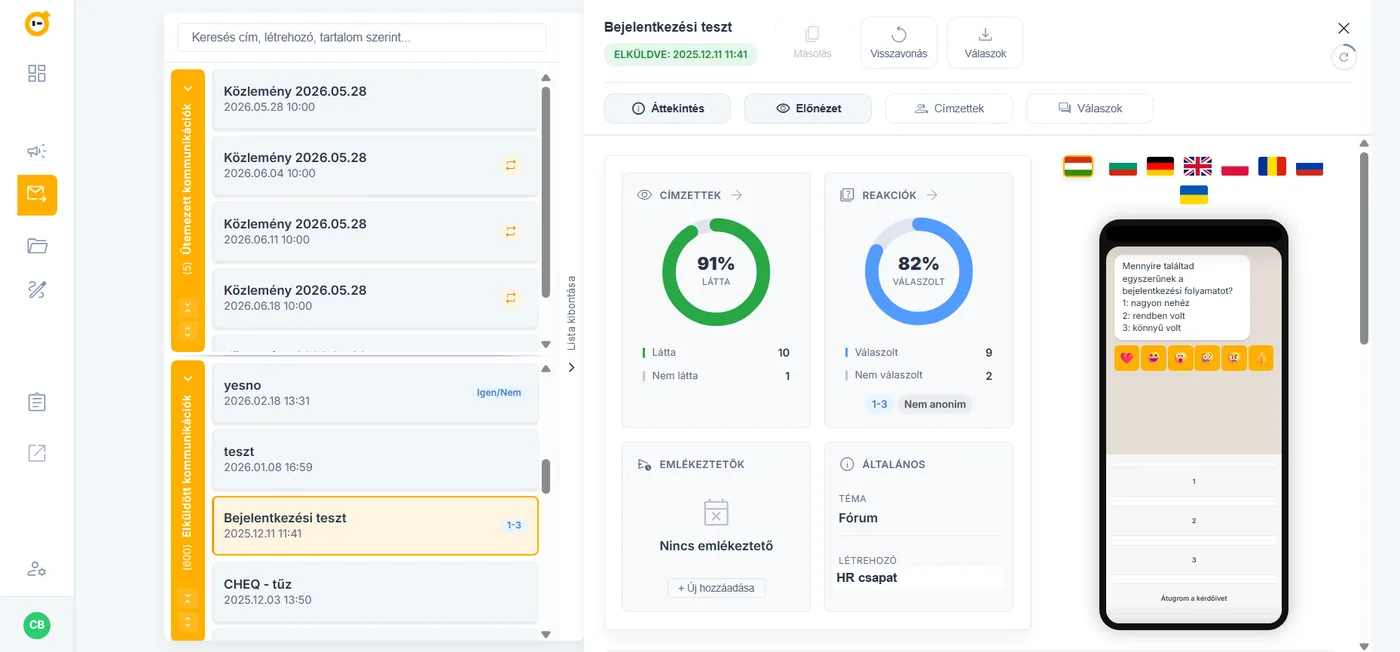Select the Ukrainian flag language

click(1194, 194)
